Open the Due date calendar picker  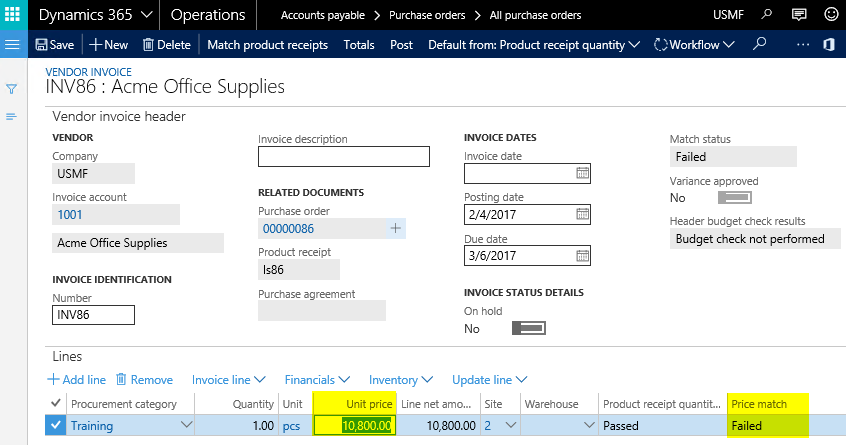point(583,255)
